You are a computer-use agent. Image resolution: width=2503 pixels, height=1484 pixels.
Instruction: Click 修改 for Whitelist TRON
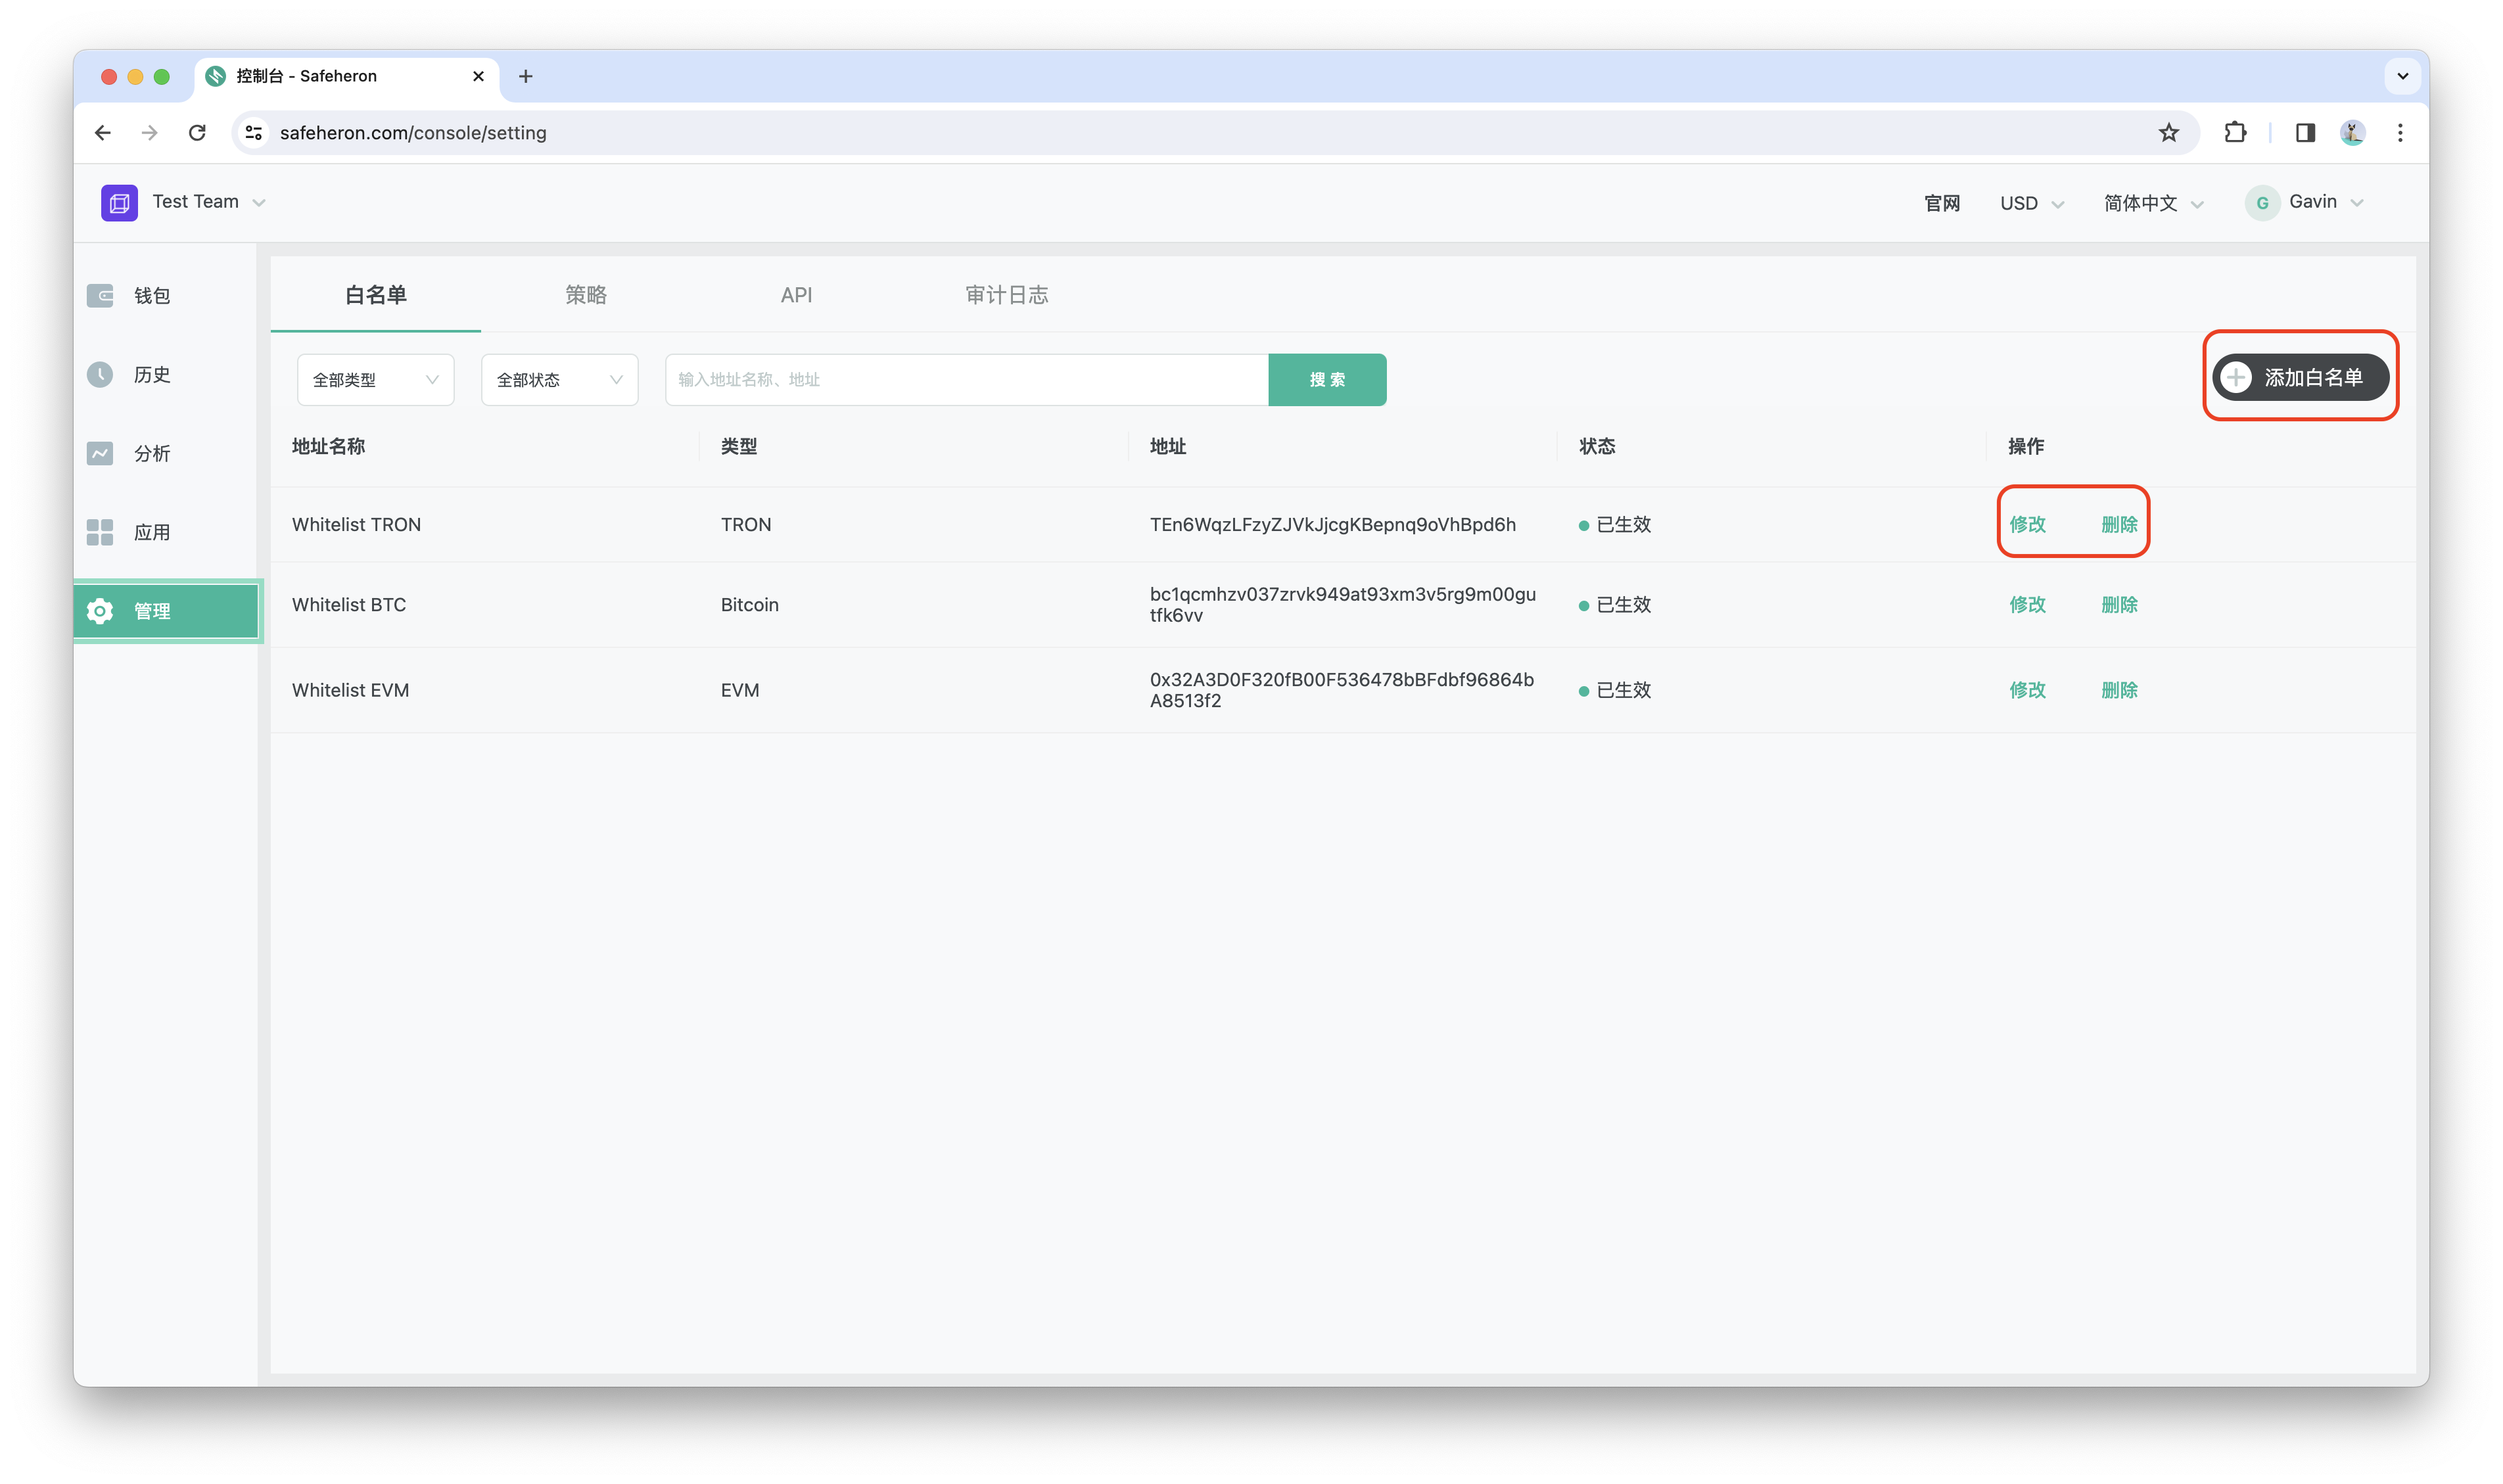[x=2027, y=524]
